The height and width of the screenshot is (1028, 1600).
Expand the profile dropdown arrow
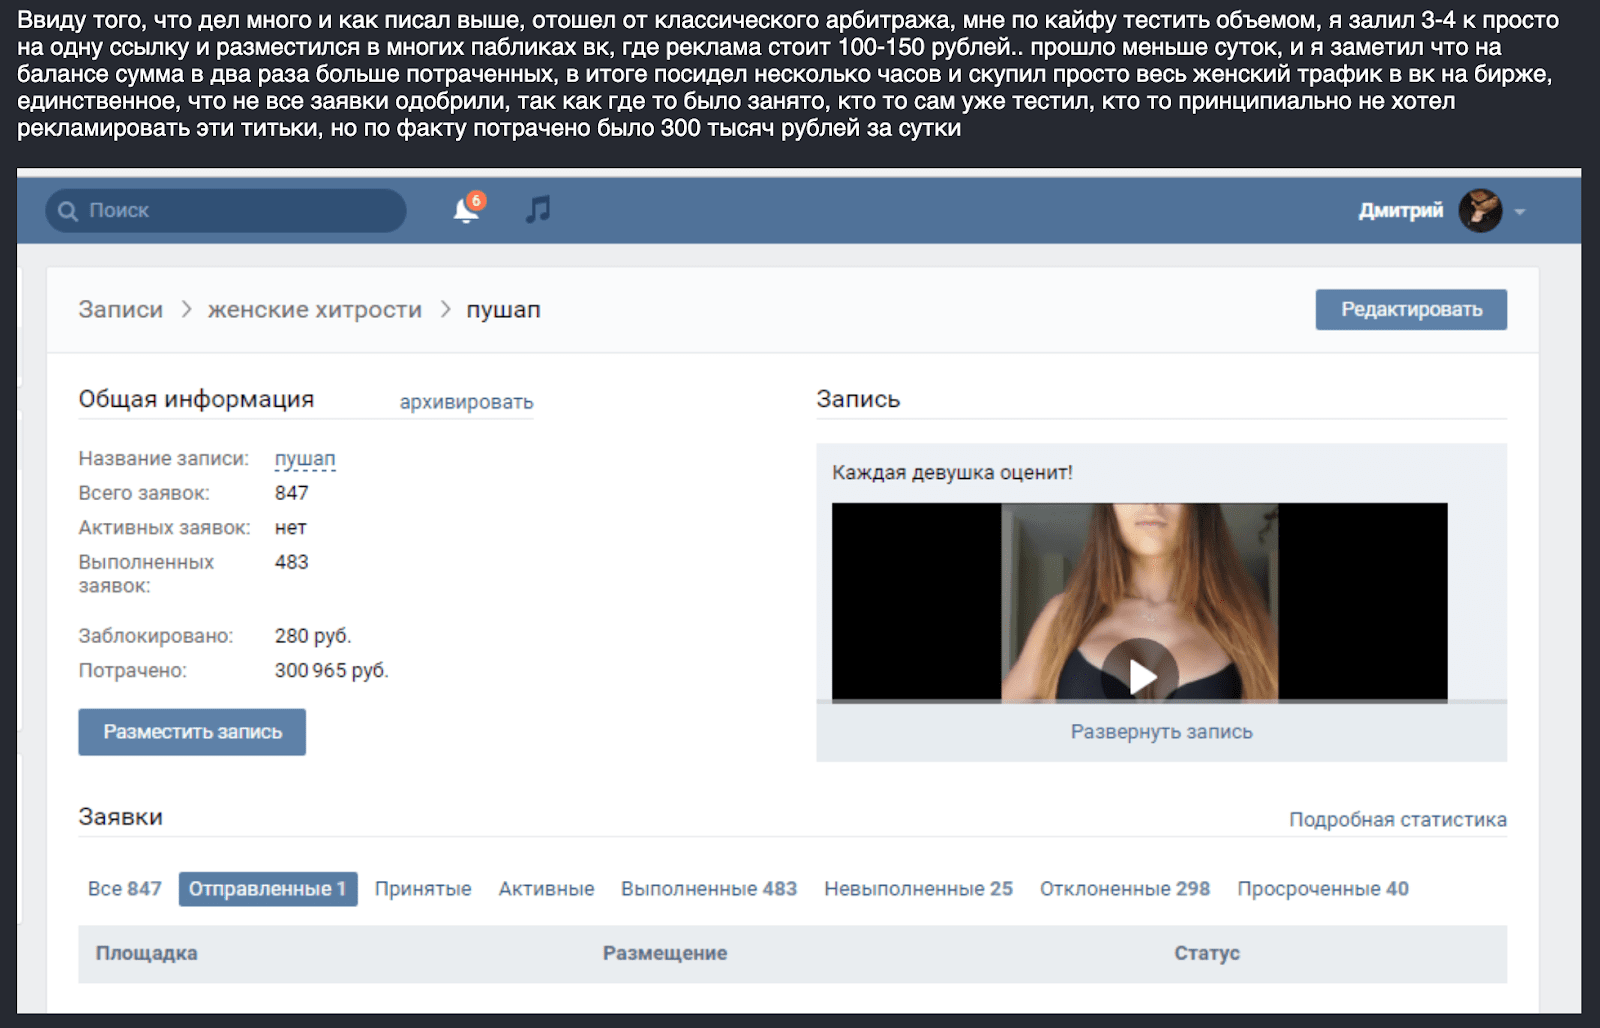tap(1520, 212)
